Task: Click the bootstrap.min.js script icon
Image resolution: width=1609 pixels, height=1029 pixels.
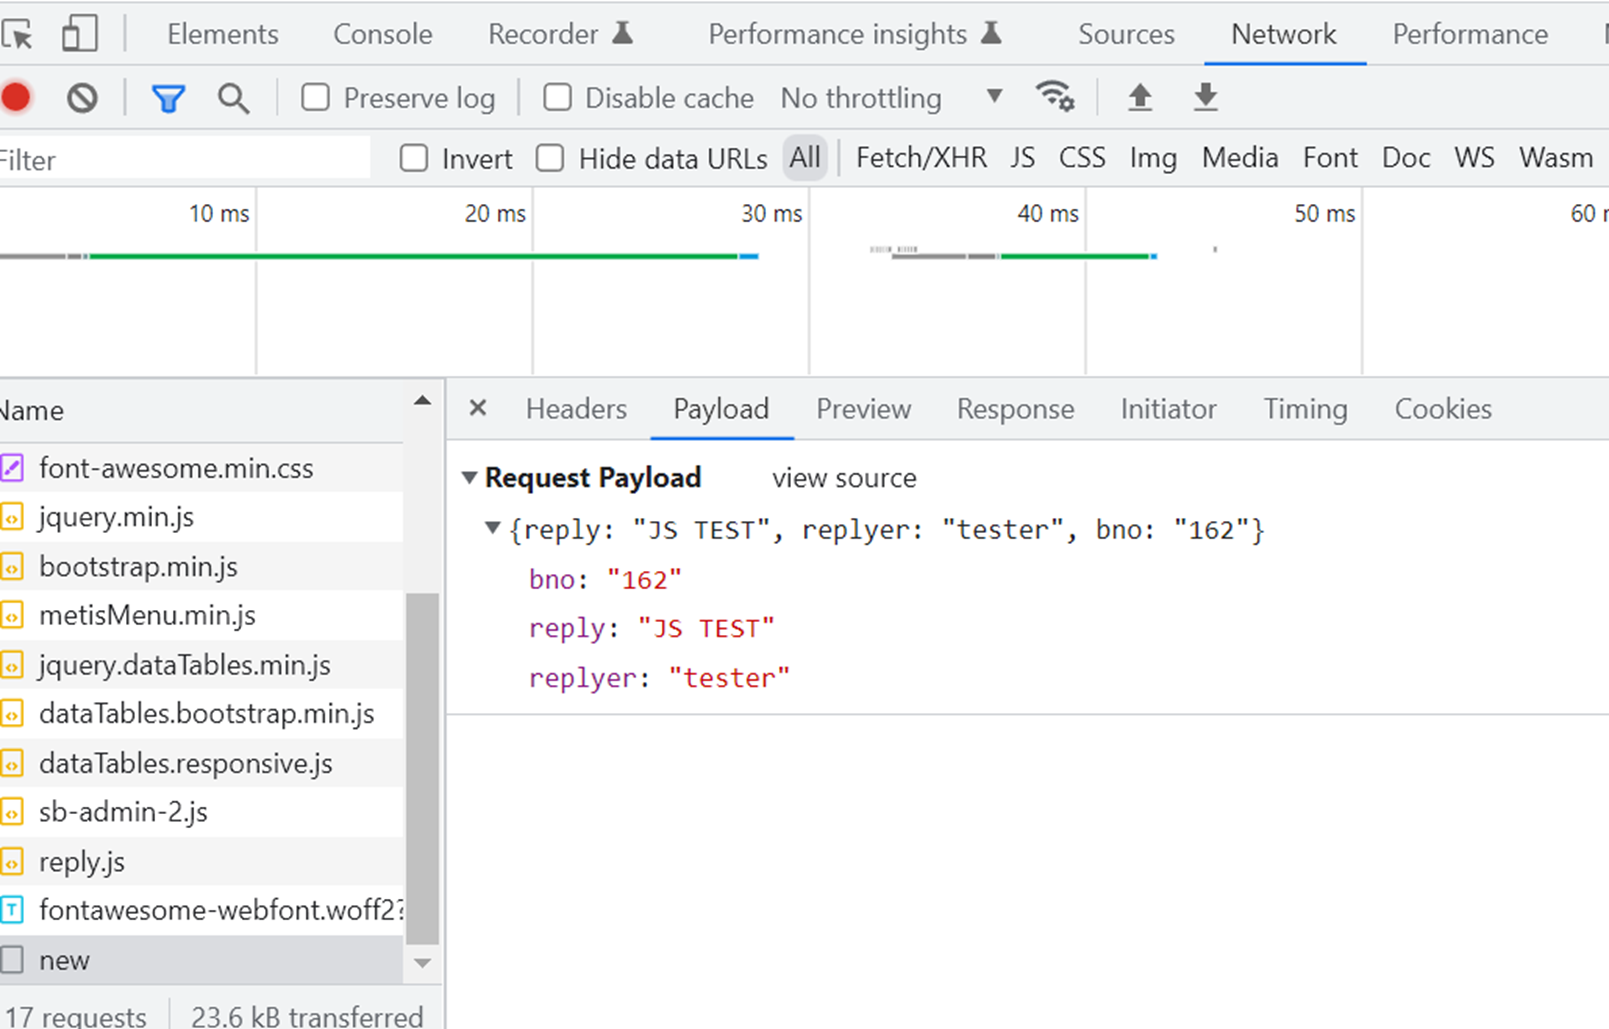Action: pos(12,567)
